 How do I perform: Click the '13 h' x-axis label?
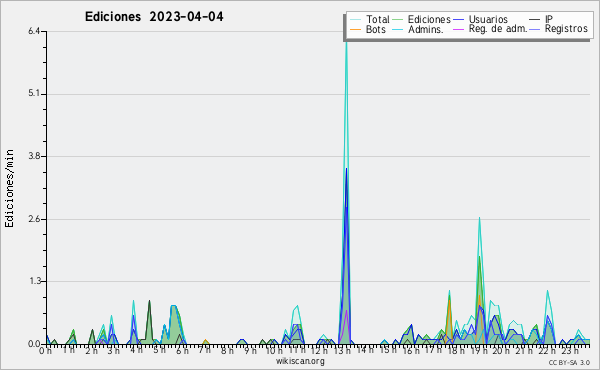pyautogui.click(x=342, y=351)
